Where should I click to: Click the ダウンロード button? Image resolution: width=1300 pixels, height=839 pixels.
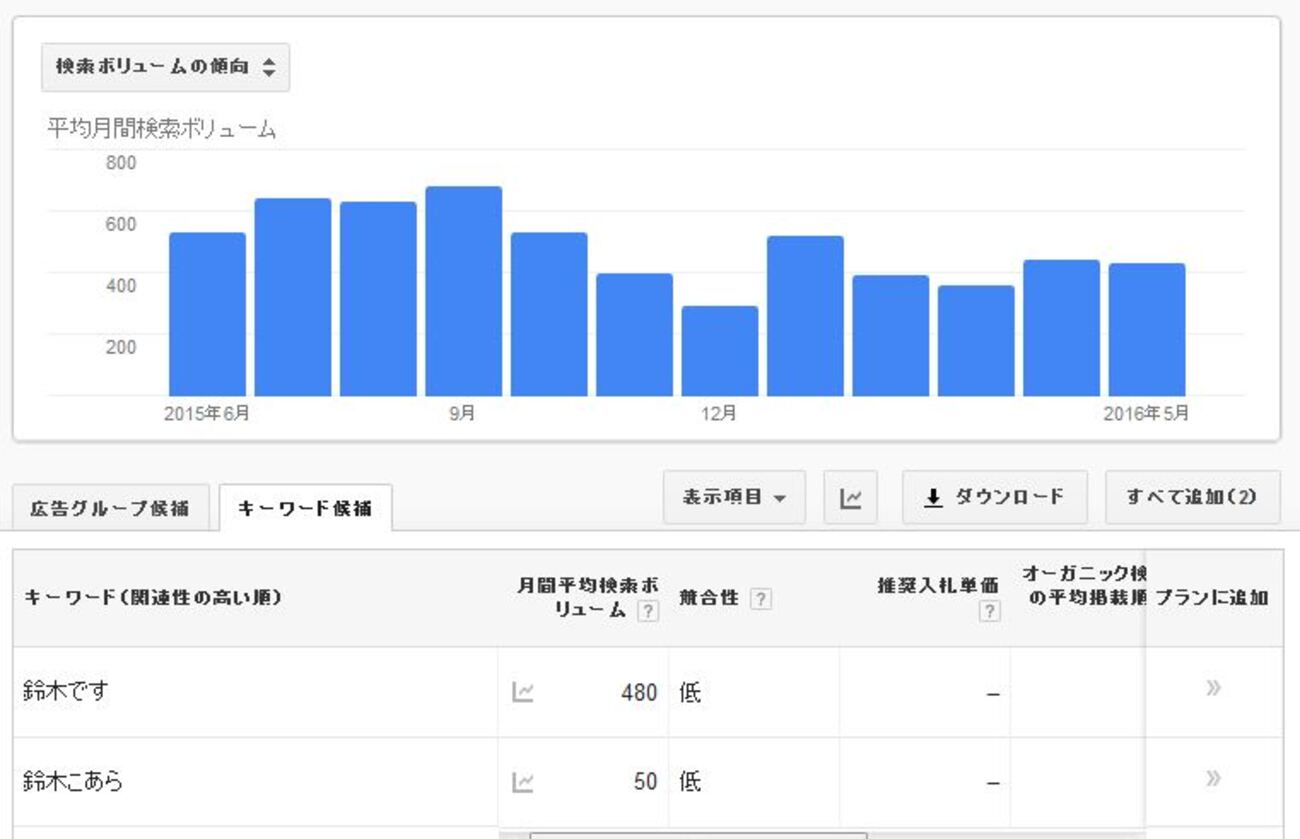click(x=994, y=497)
